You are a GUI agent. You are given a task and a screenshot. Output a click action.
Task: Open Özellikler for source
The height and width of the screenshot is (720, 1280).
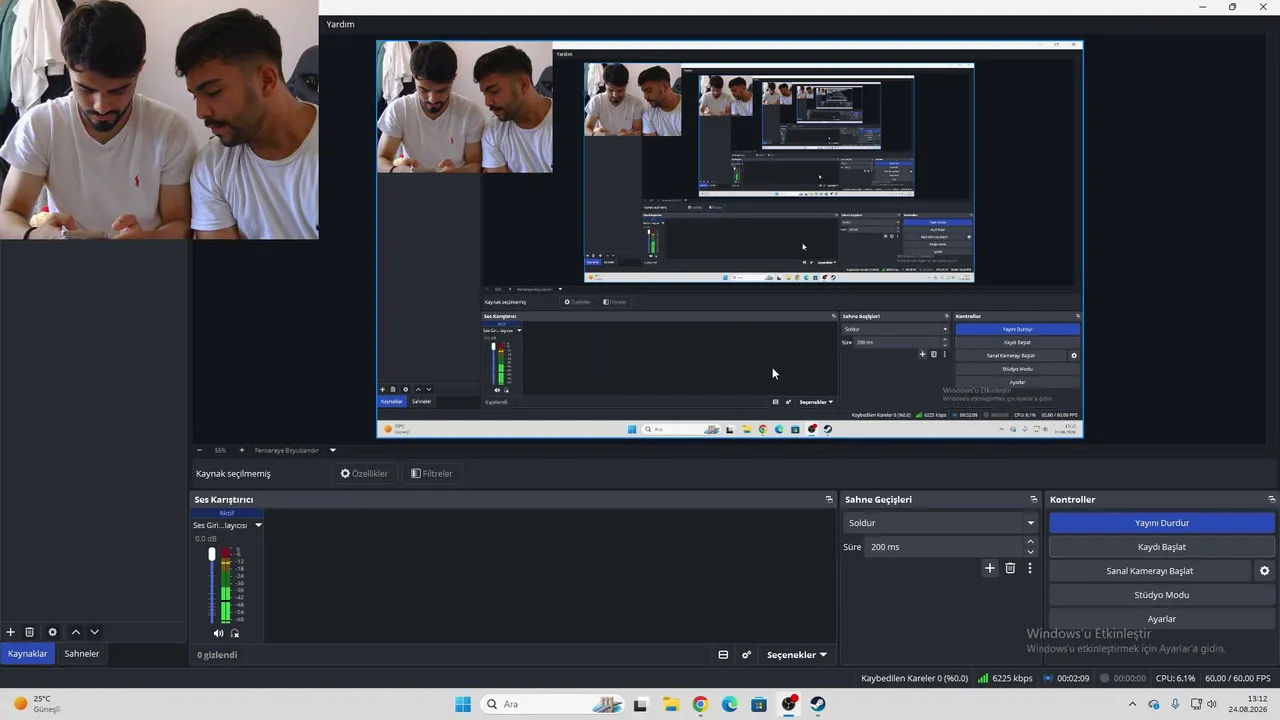pyautogui.click(x=364, y=474)
